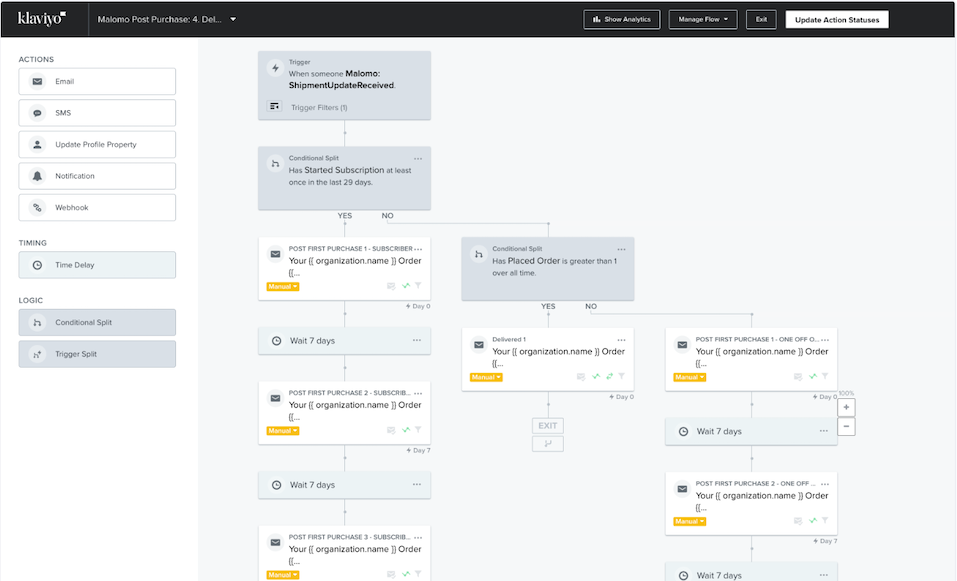Select Update Profile Property action
This screenshot has width=957, height=581.
[x=97, y=145]
